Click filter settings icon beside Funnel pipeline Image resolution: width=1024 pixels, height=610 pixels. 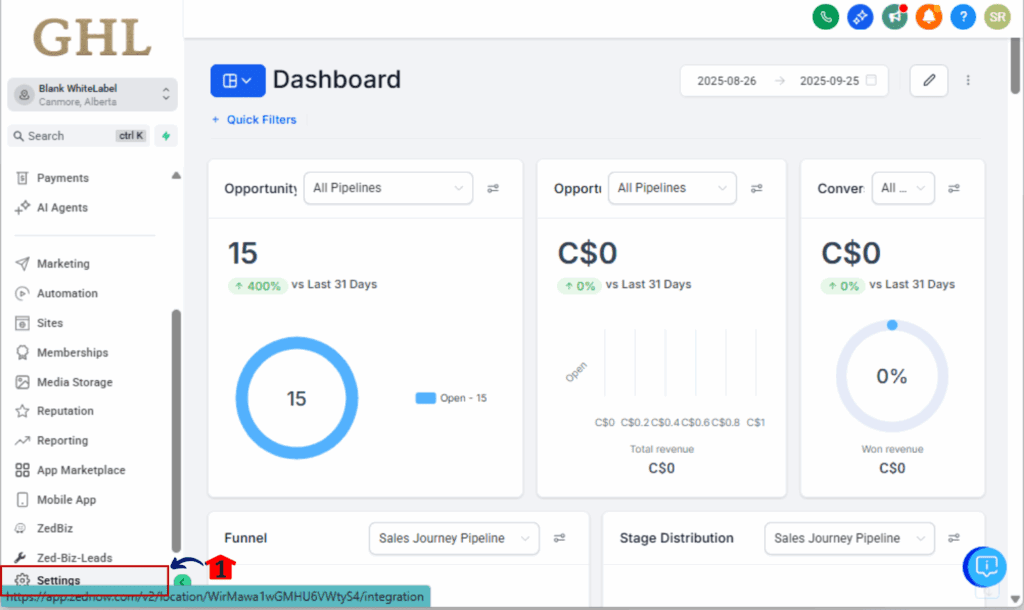click(x=560, y=538)
